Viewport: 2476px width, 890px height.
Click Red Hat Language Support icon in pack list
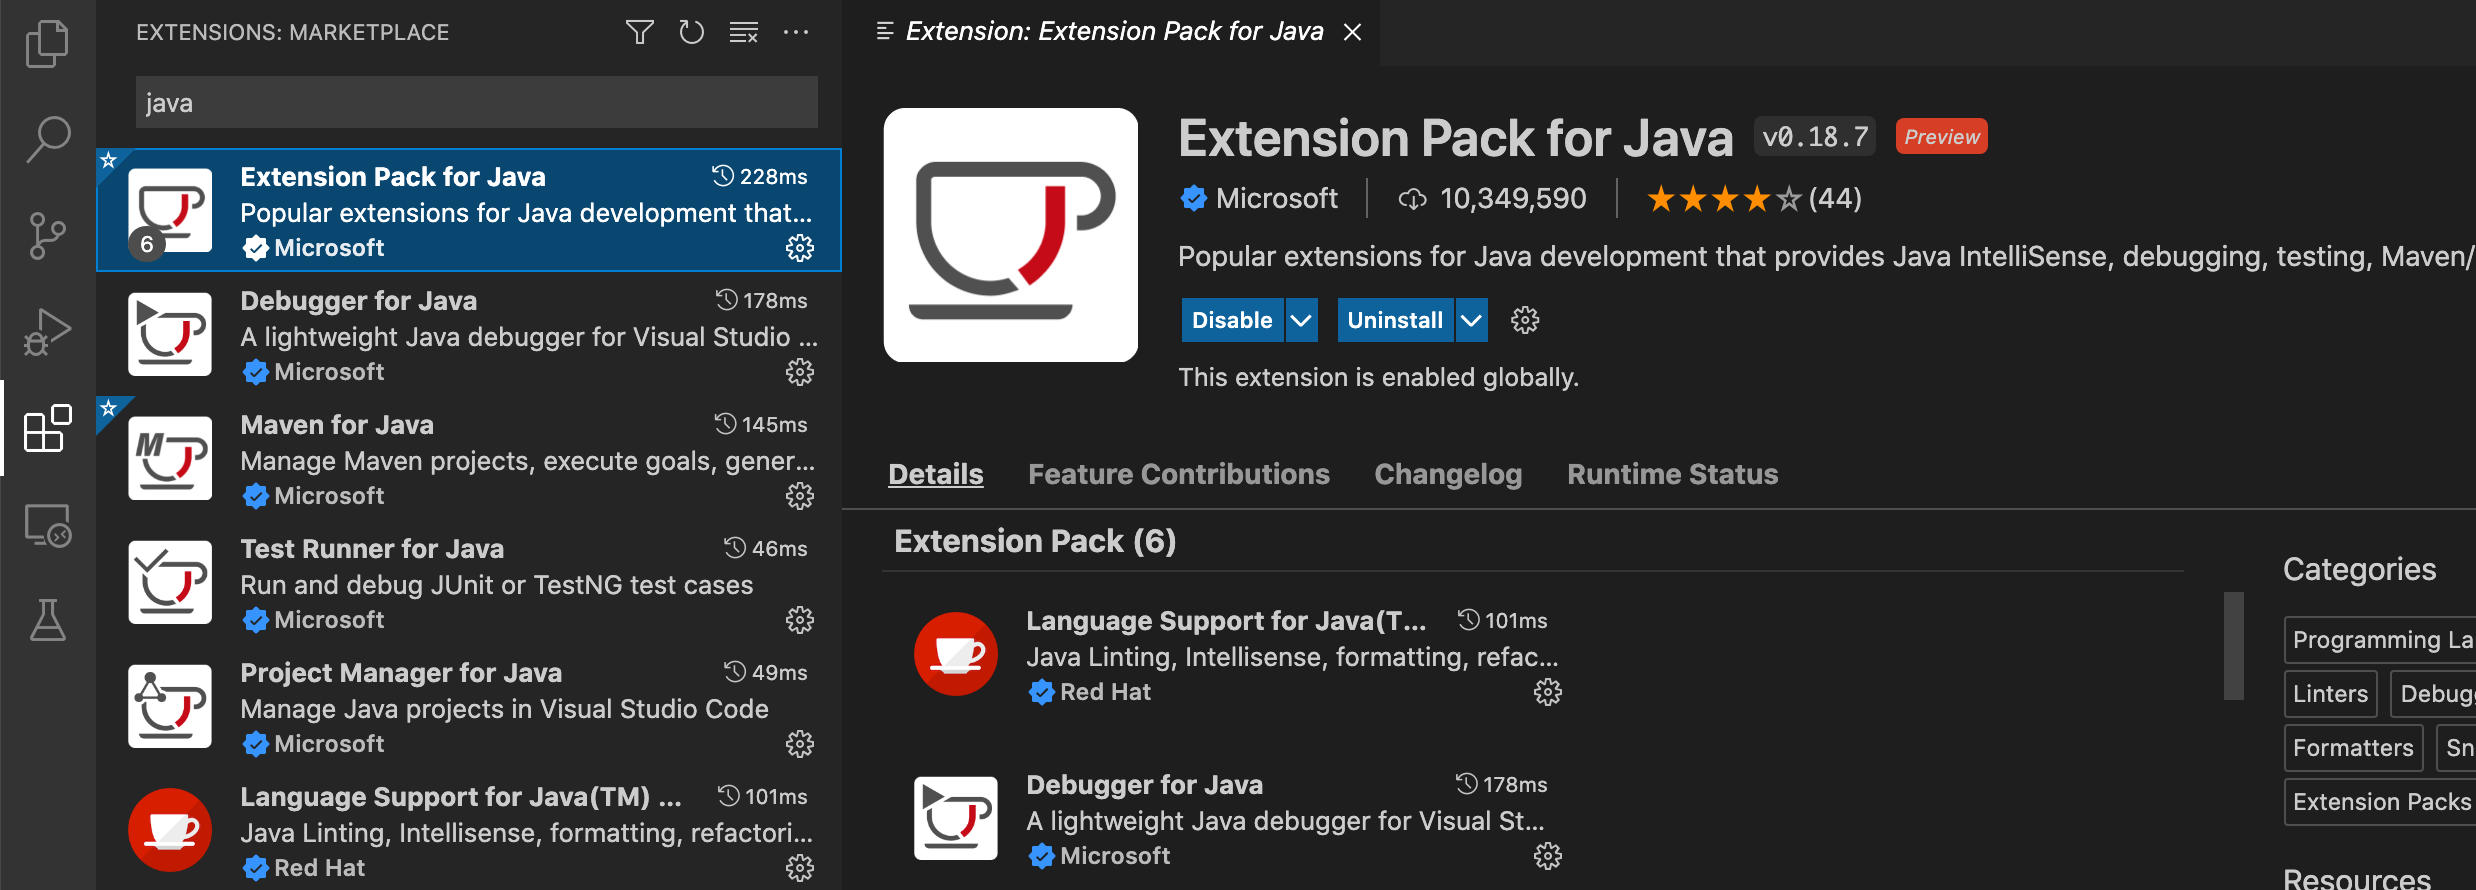pos(956,654)
